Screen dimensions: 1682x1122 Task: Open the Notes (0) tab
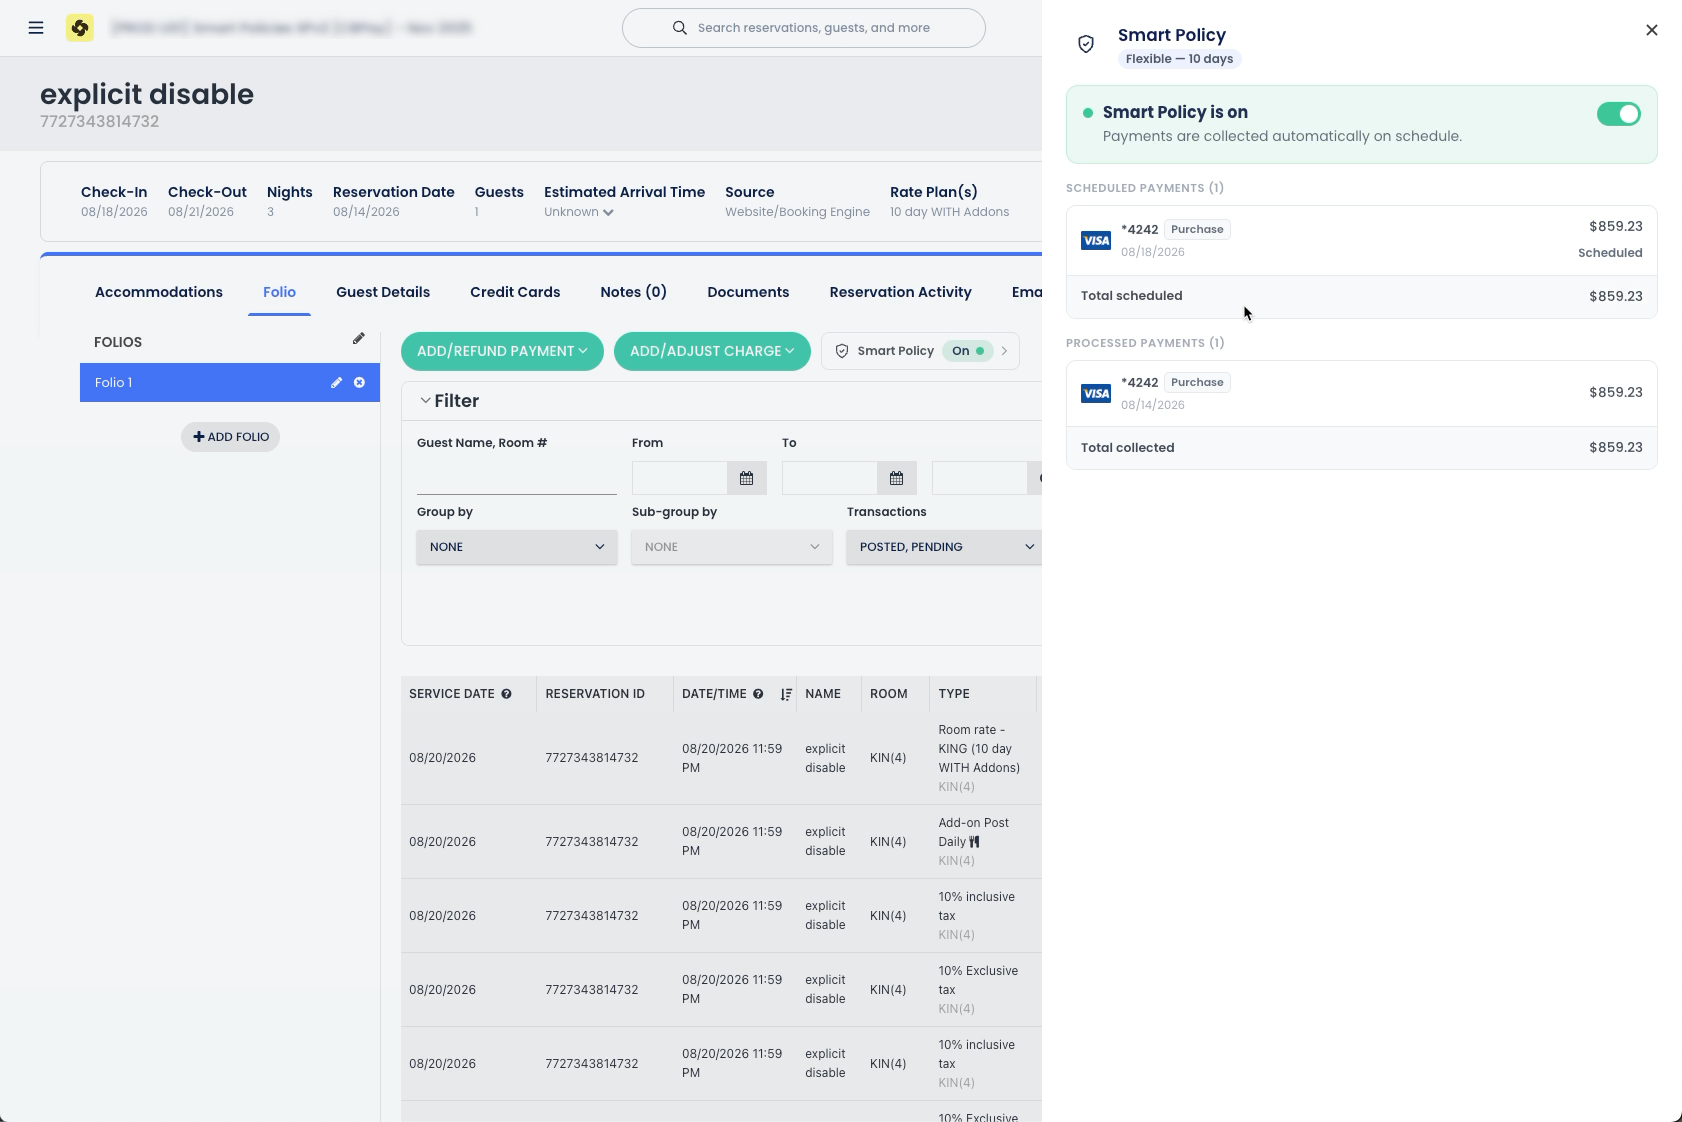click(x=633, y=292)
